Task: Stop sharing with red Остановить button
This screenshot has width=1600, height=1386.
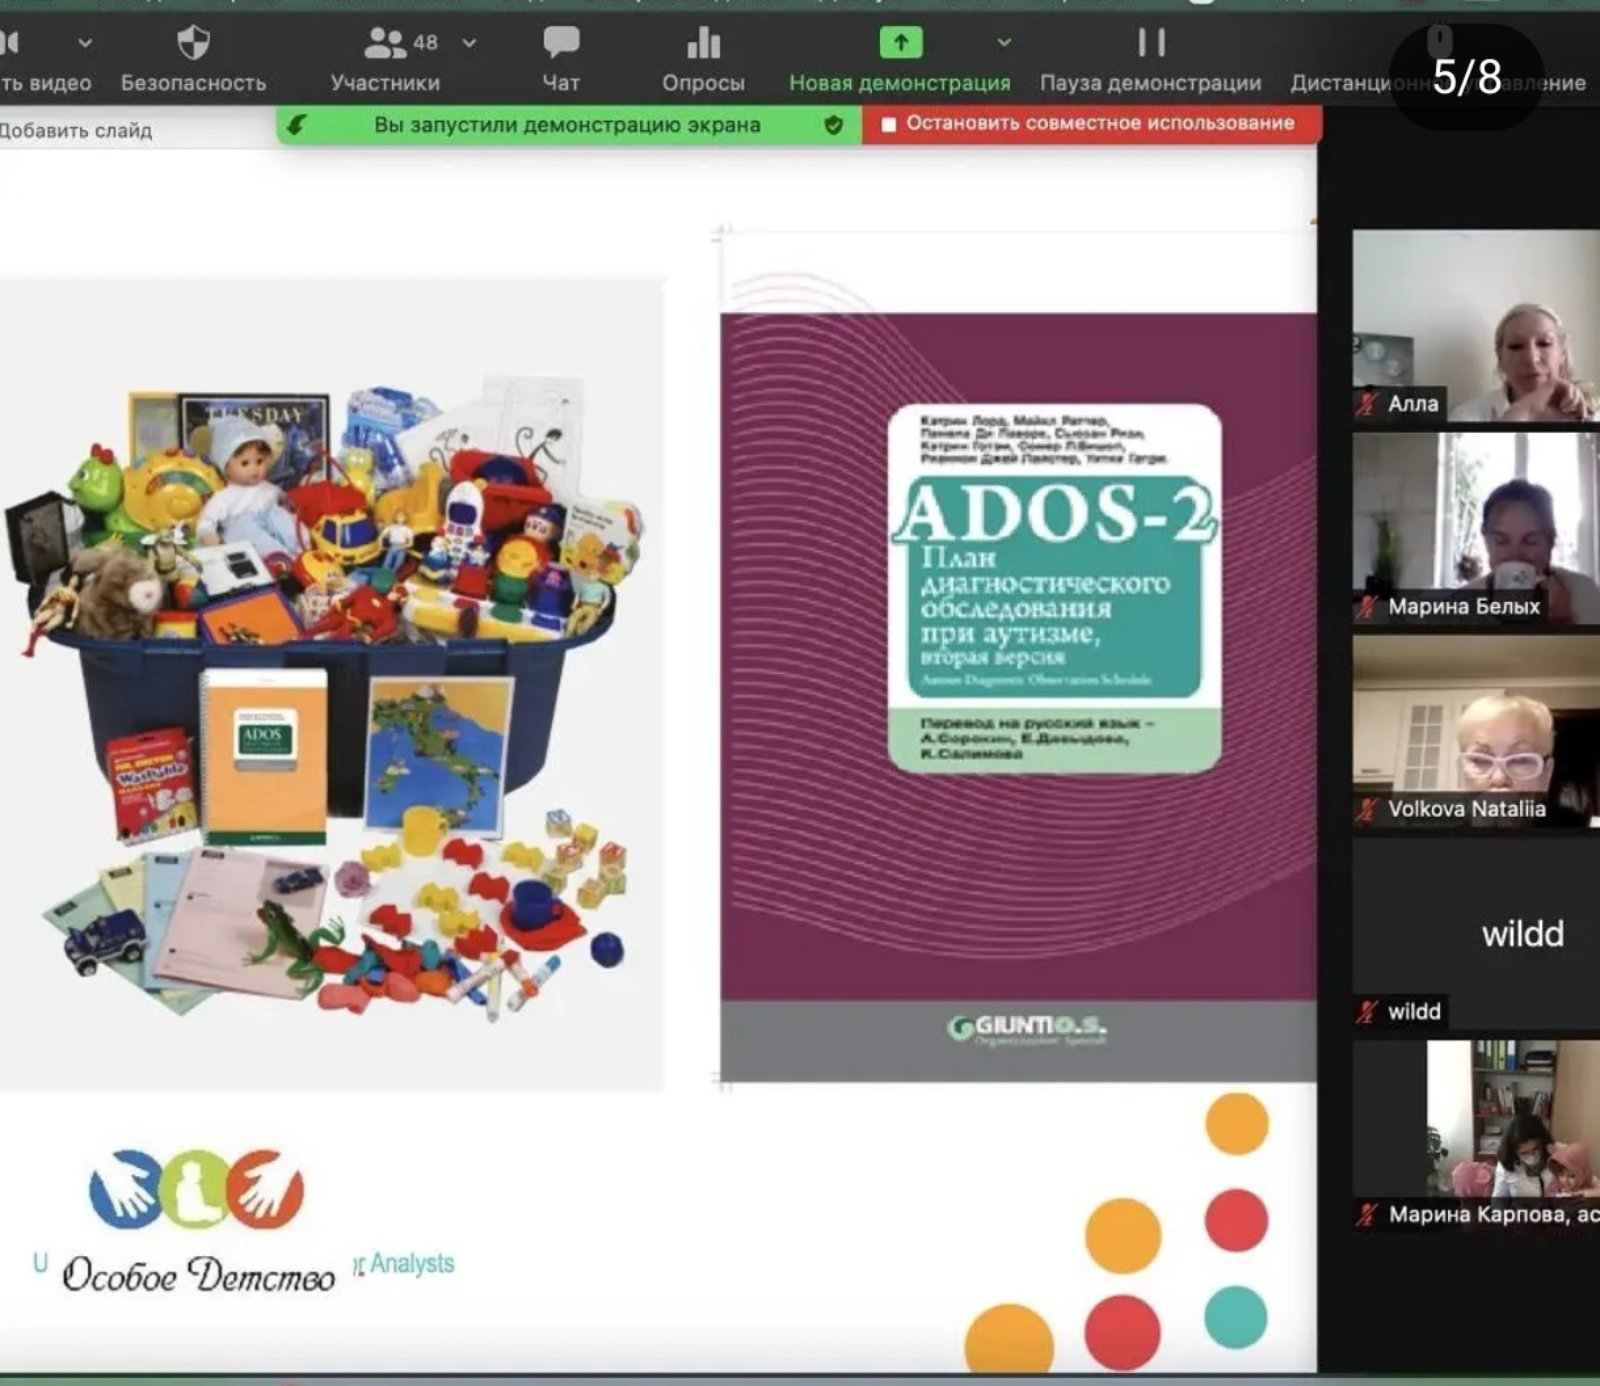Action: click(x=1091, y=124)
